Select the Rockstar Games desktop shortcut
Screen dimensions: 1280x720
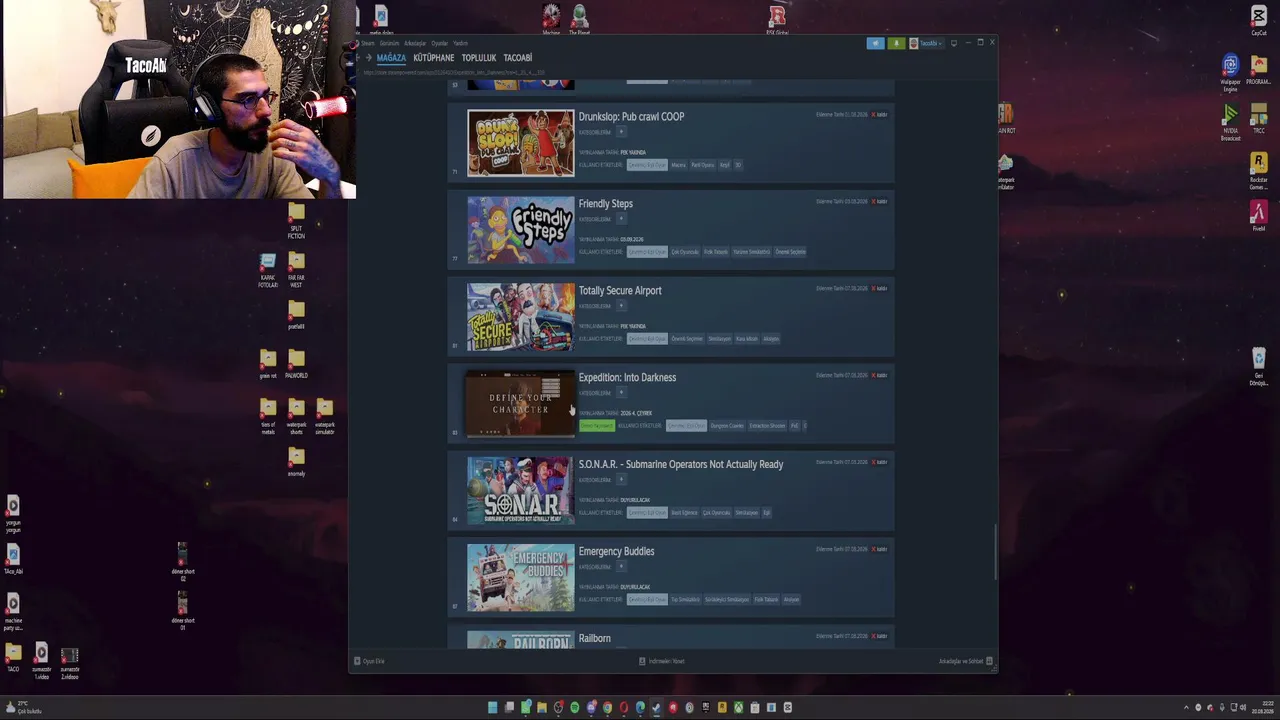[1259, 170]
